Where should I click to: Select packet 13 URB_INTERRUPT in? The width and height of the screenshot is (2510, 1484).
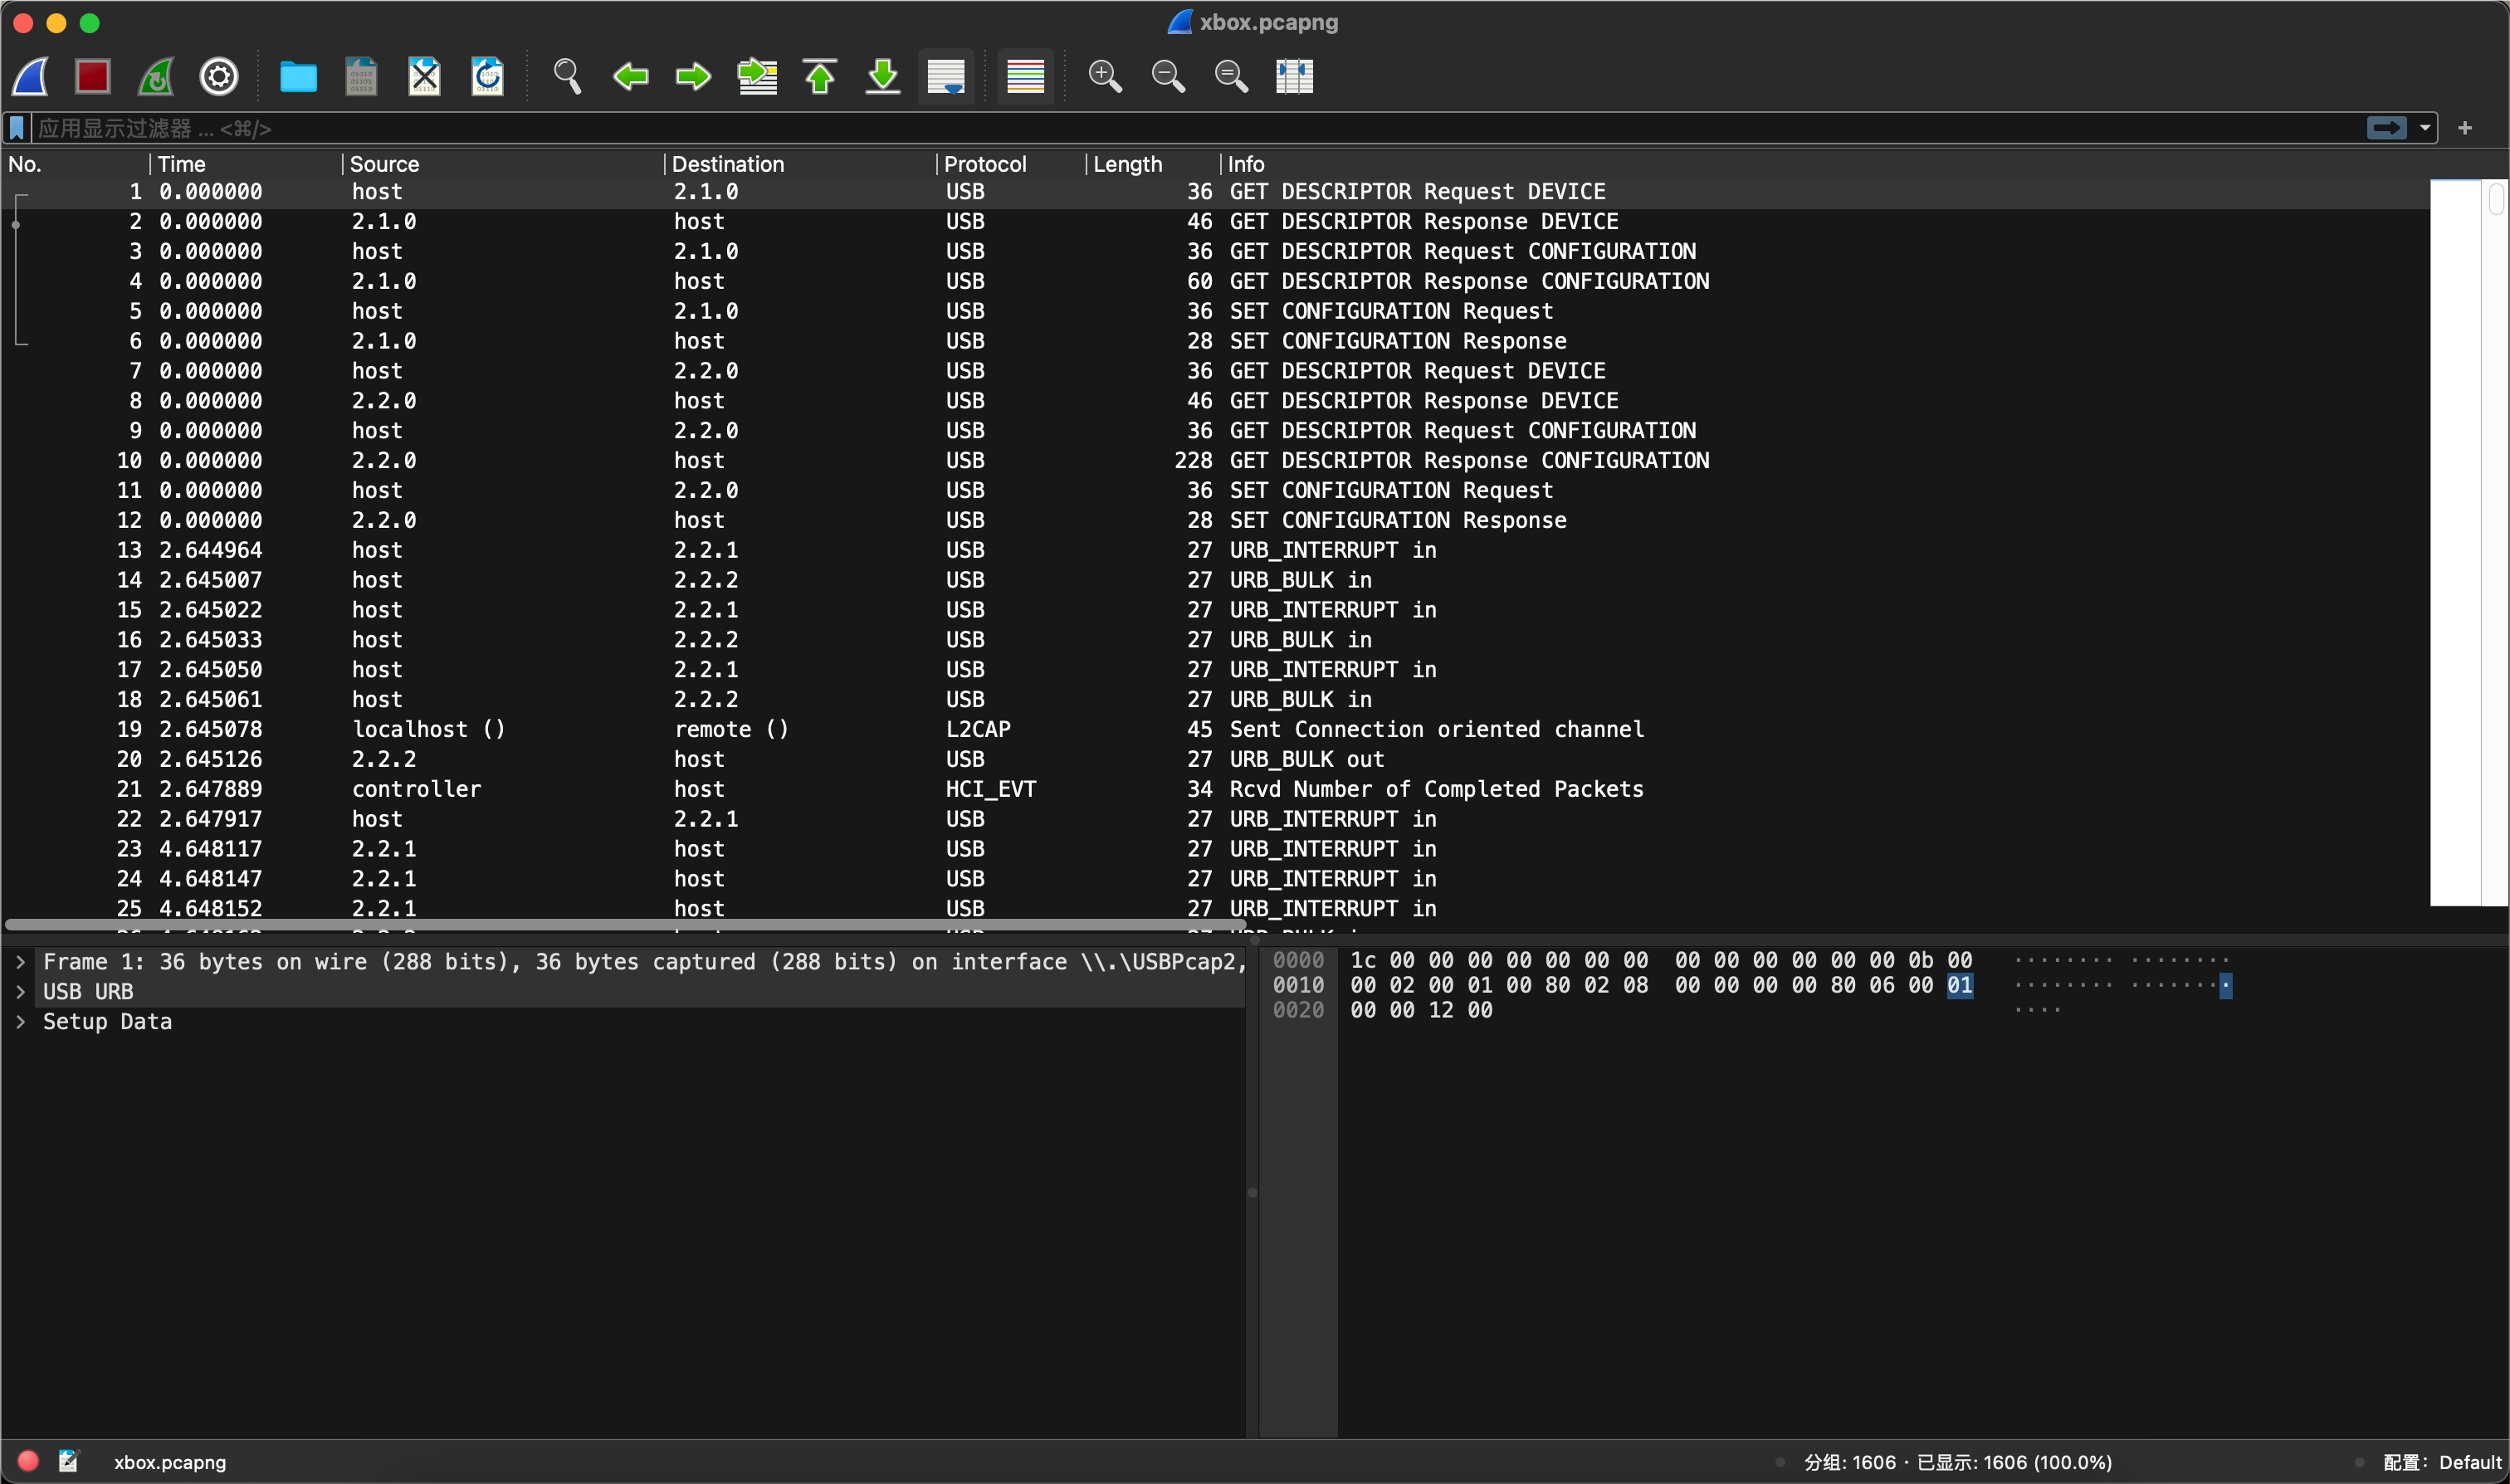click(1216, 550)
